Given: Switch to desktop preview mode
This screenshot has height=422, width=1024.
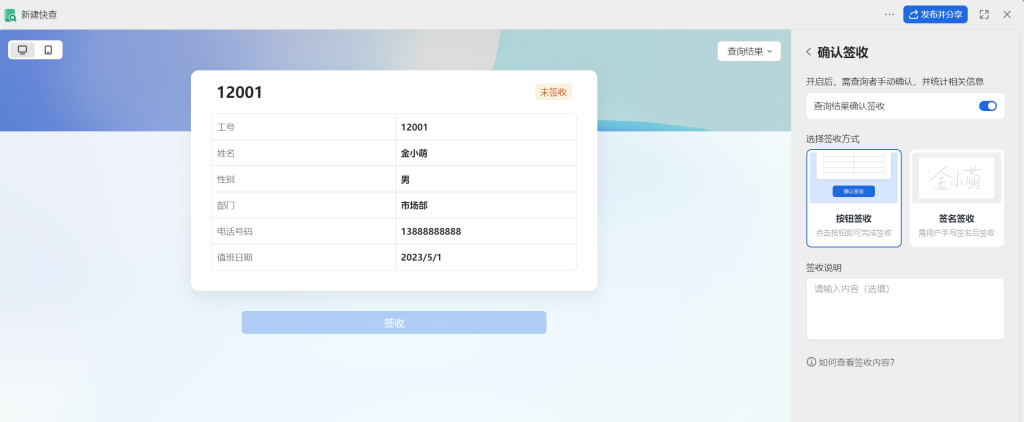Looking at the screenshot, I should coord(23,50).
